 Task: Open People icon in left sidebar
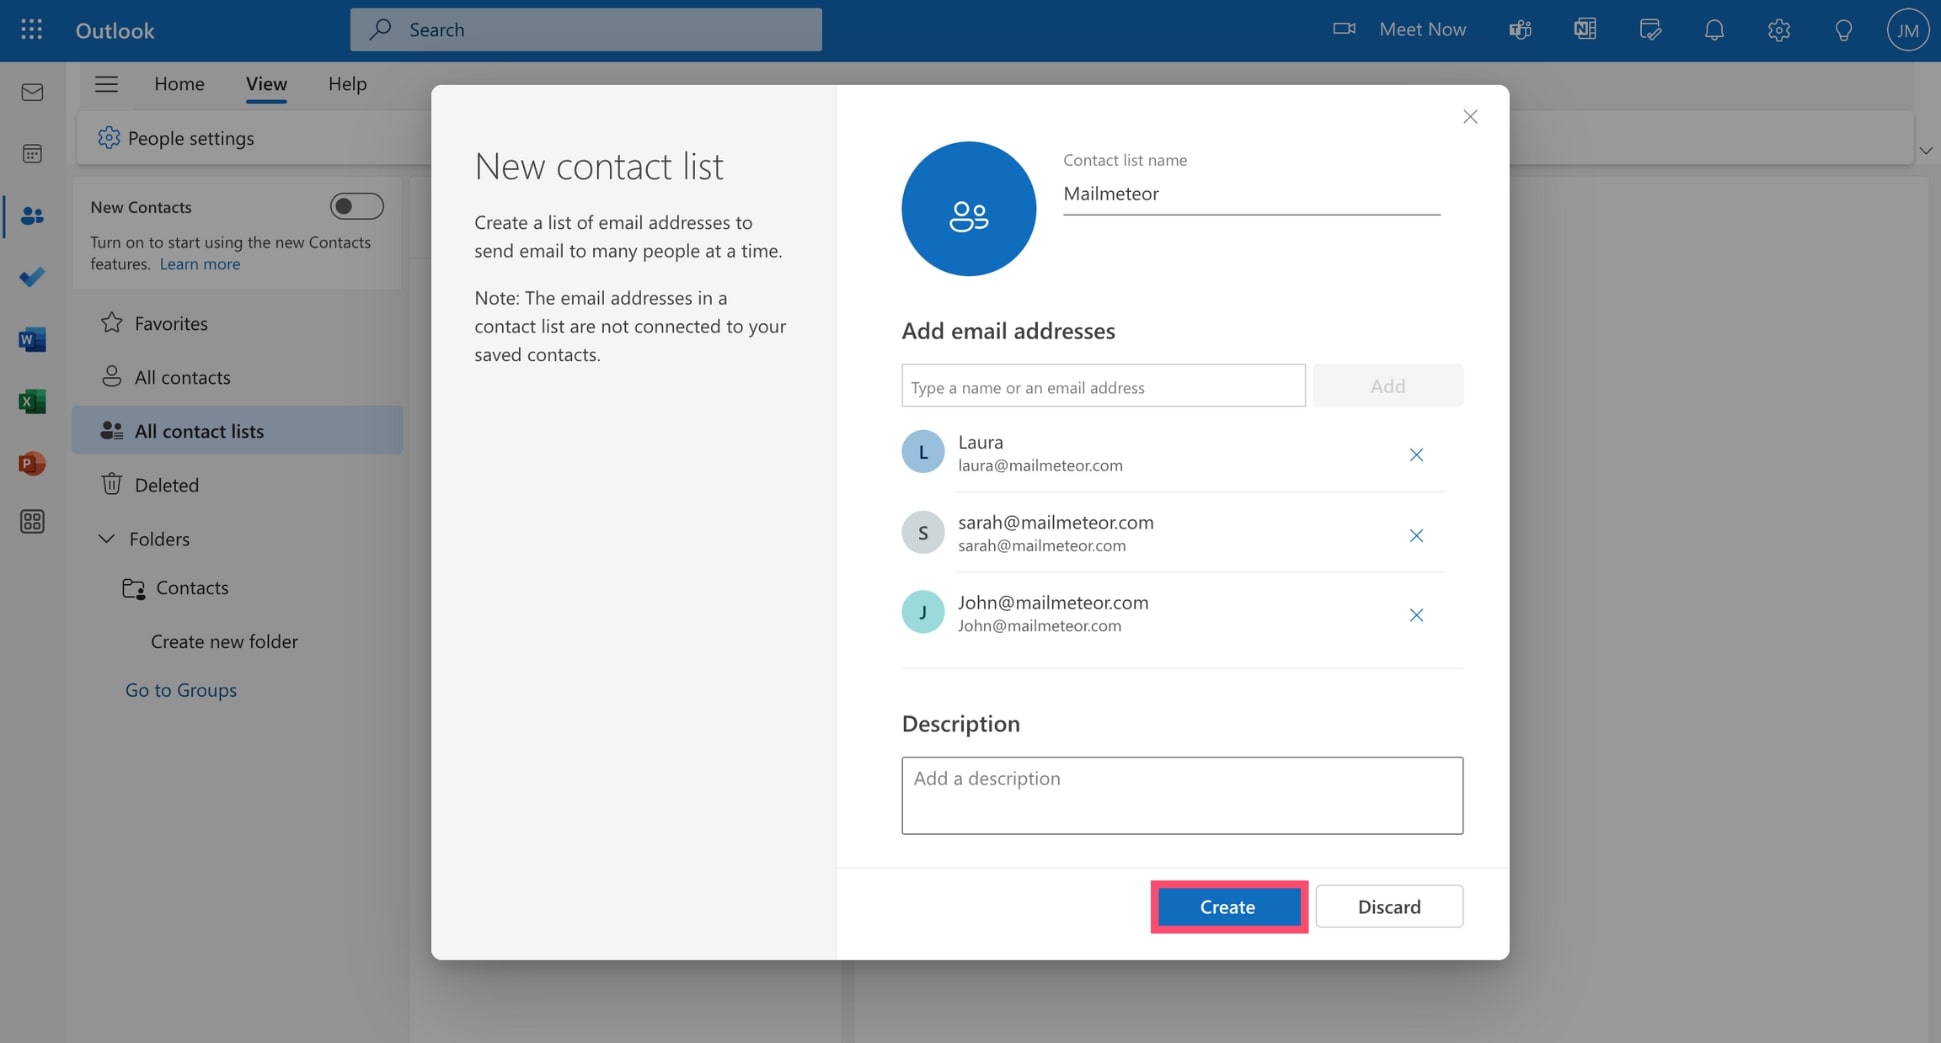[x=32, y=215]
